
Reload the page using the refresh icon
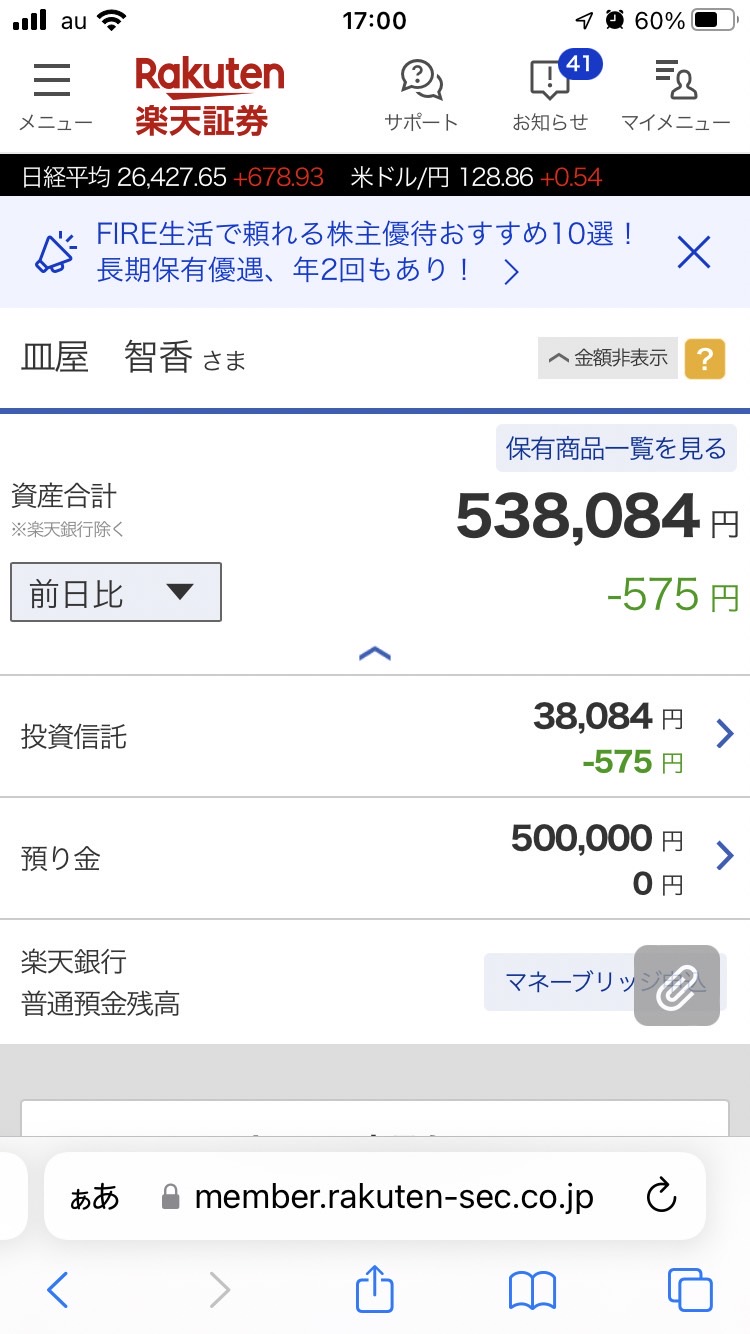(x=662, y=1196)
